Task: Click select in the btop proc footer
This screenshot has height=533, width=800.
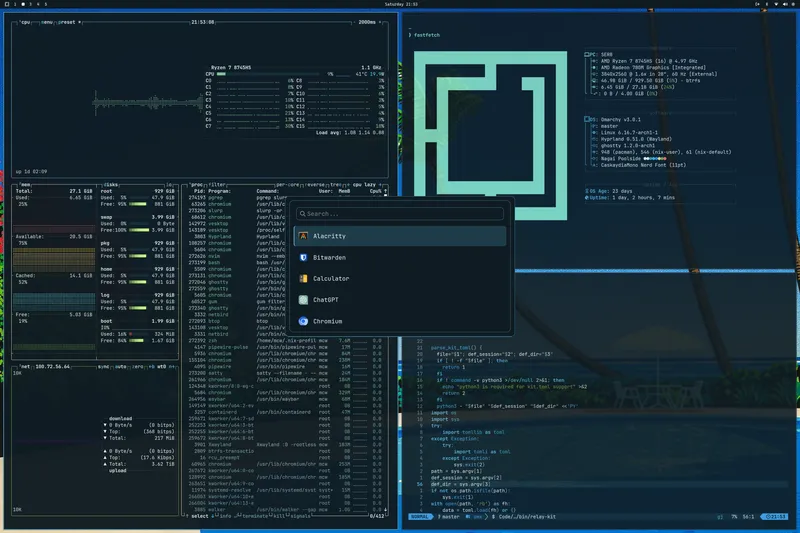Action: [199, 516]
